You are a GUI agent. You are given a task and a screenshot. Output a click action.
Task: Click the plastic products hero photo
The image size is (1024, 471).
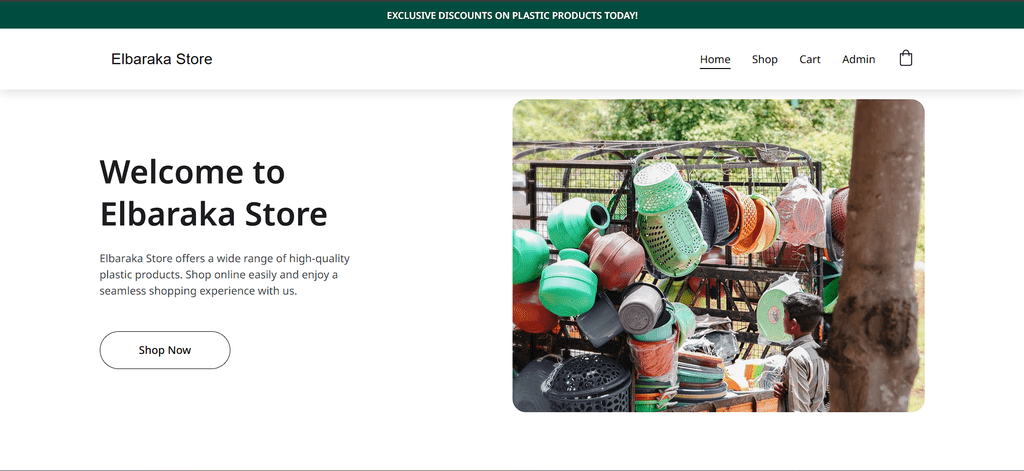pos(718,255)
